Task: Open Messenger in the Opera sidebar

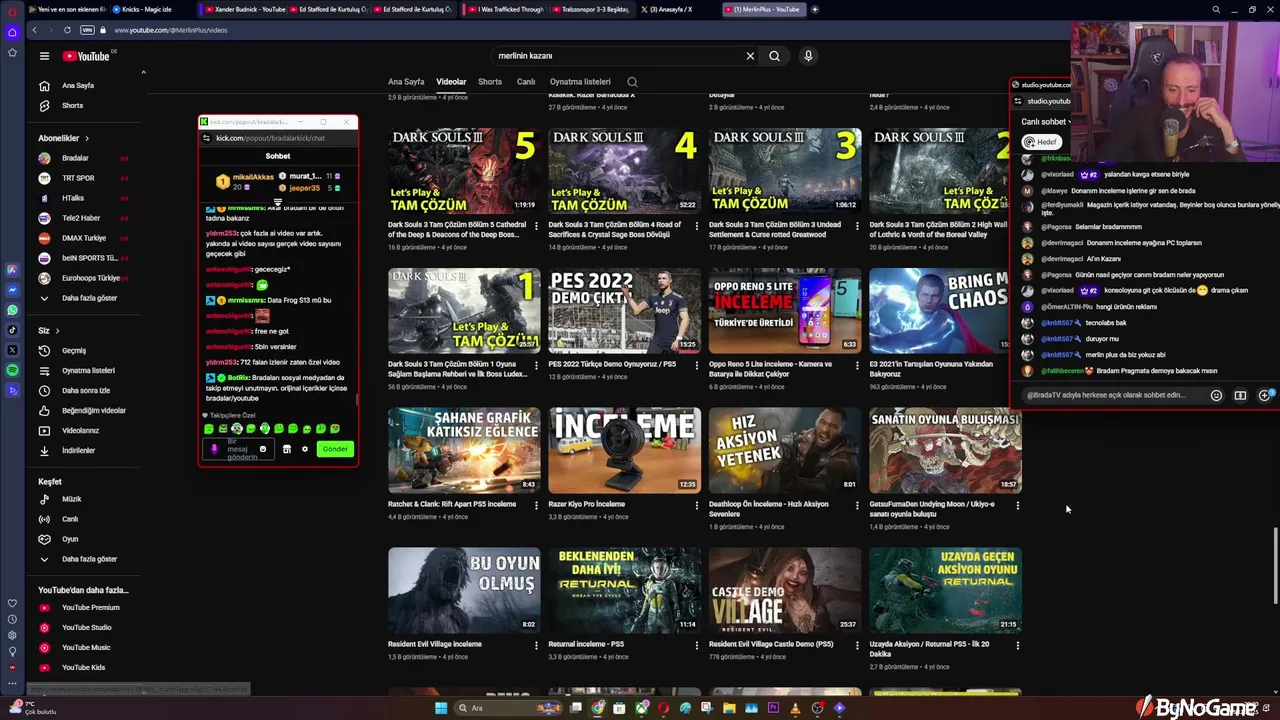Action: tap(12, 290)
